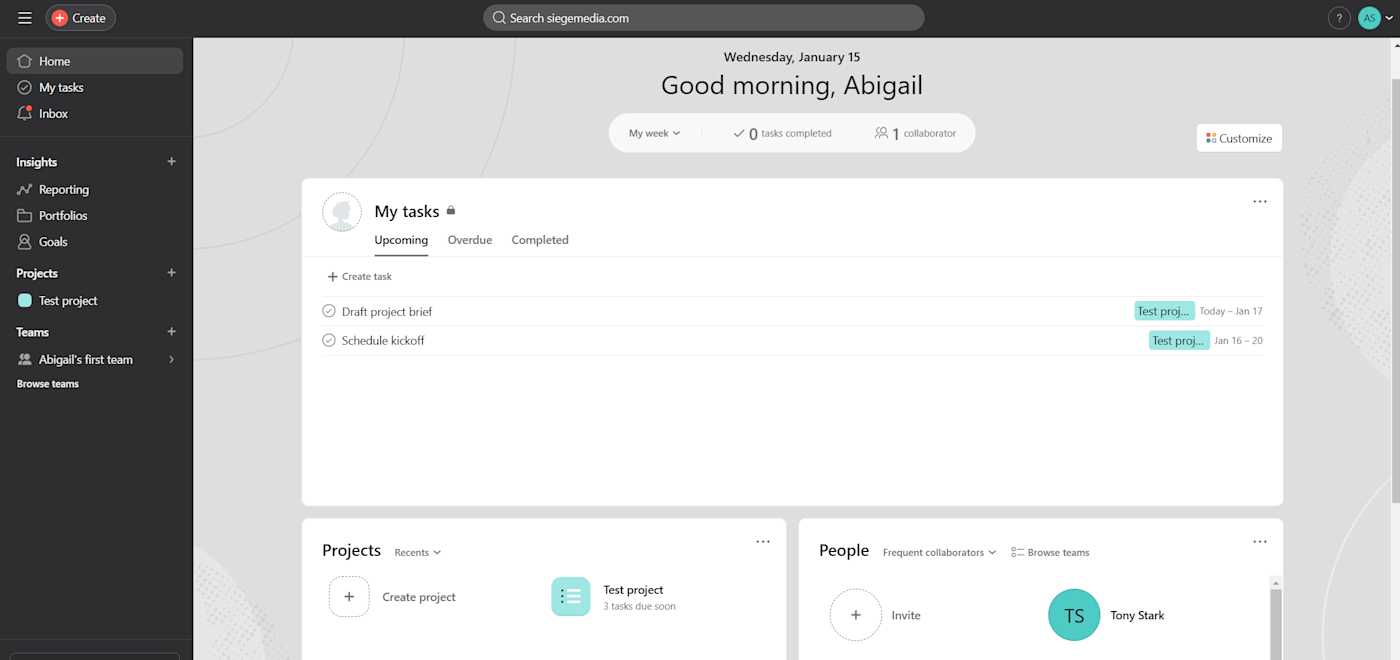
Task: Open Test project card title
Action: click(x=633, y=590)
